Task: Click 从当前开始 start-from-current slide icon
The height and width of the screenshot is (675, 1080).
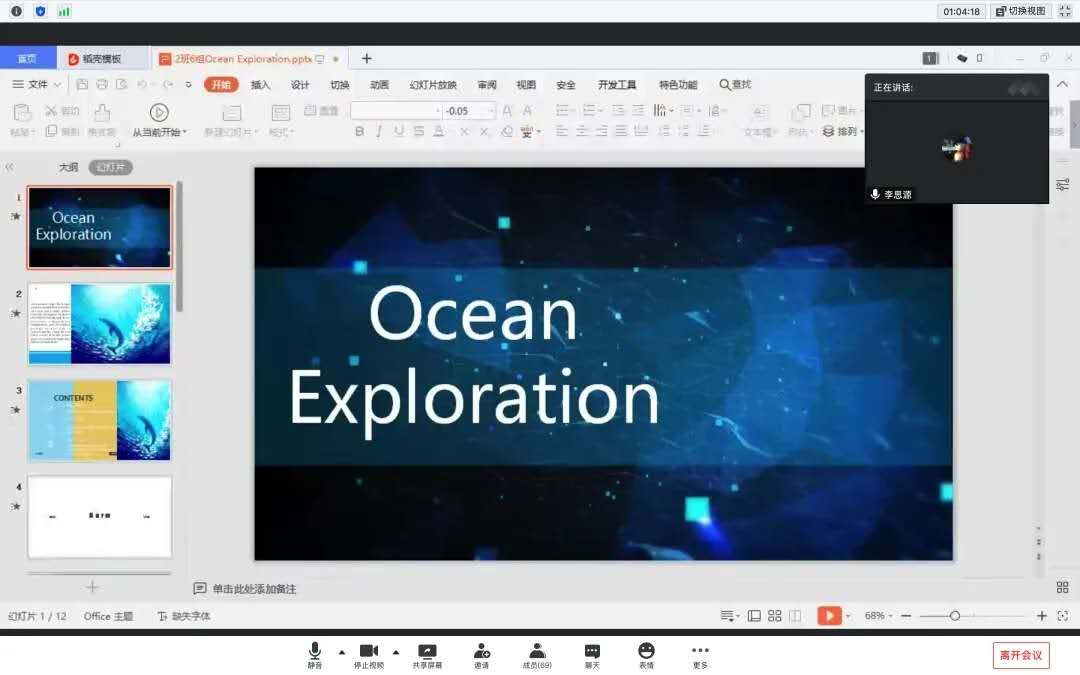Action: point(159,113)
